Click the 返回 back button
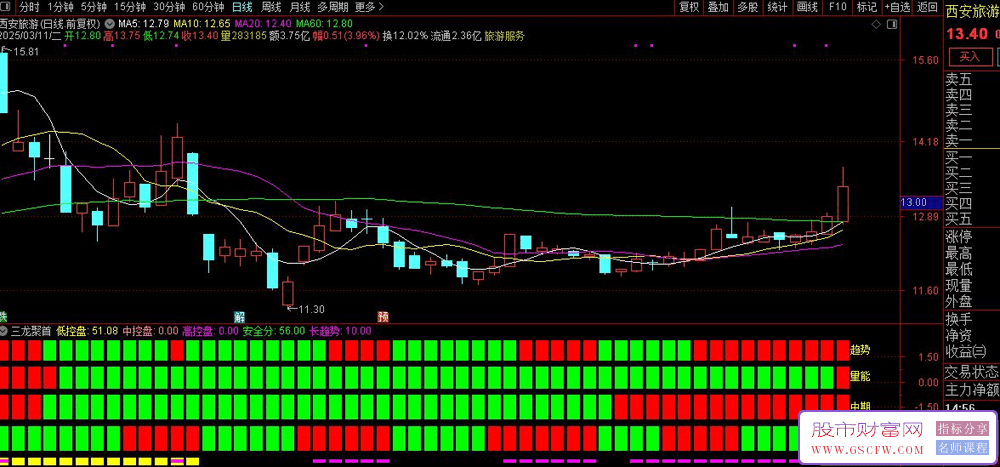This screenshot has height=467, width=1000. (x=928, y=7)
